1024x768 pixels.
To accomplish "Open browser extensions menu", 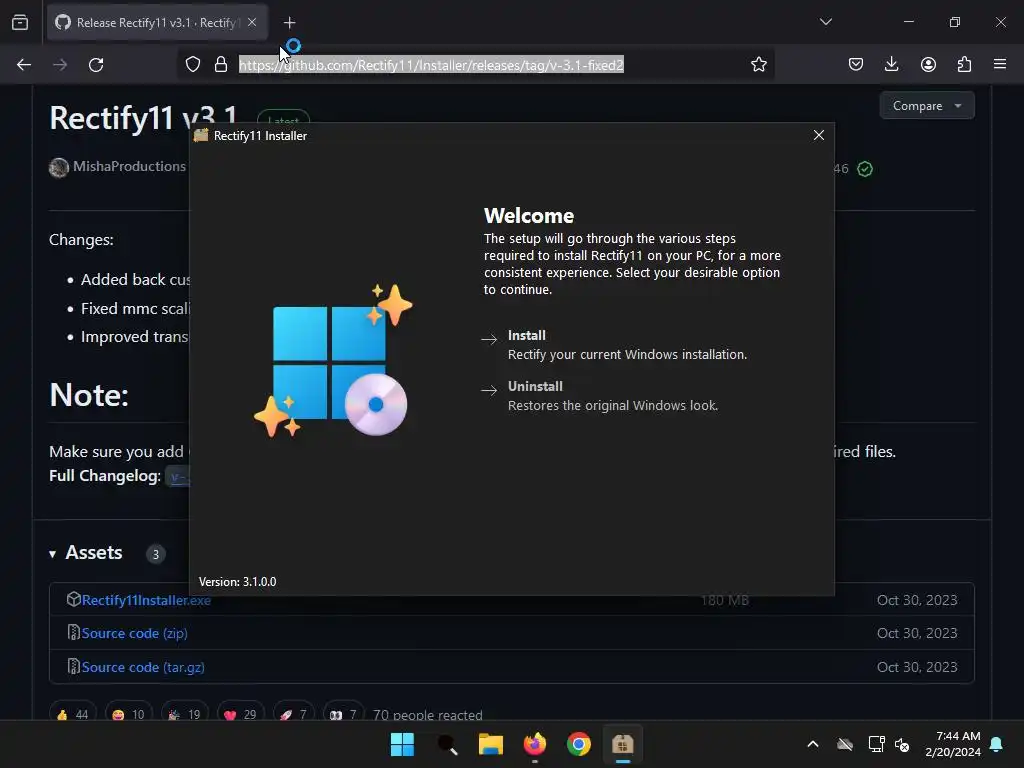I will click(x=964, y=64).
